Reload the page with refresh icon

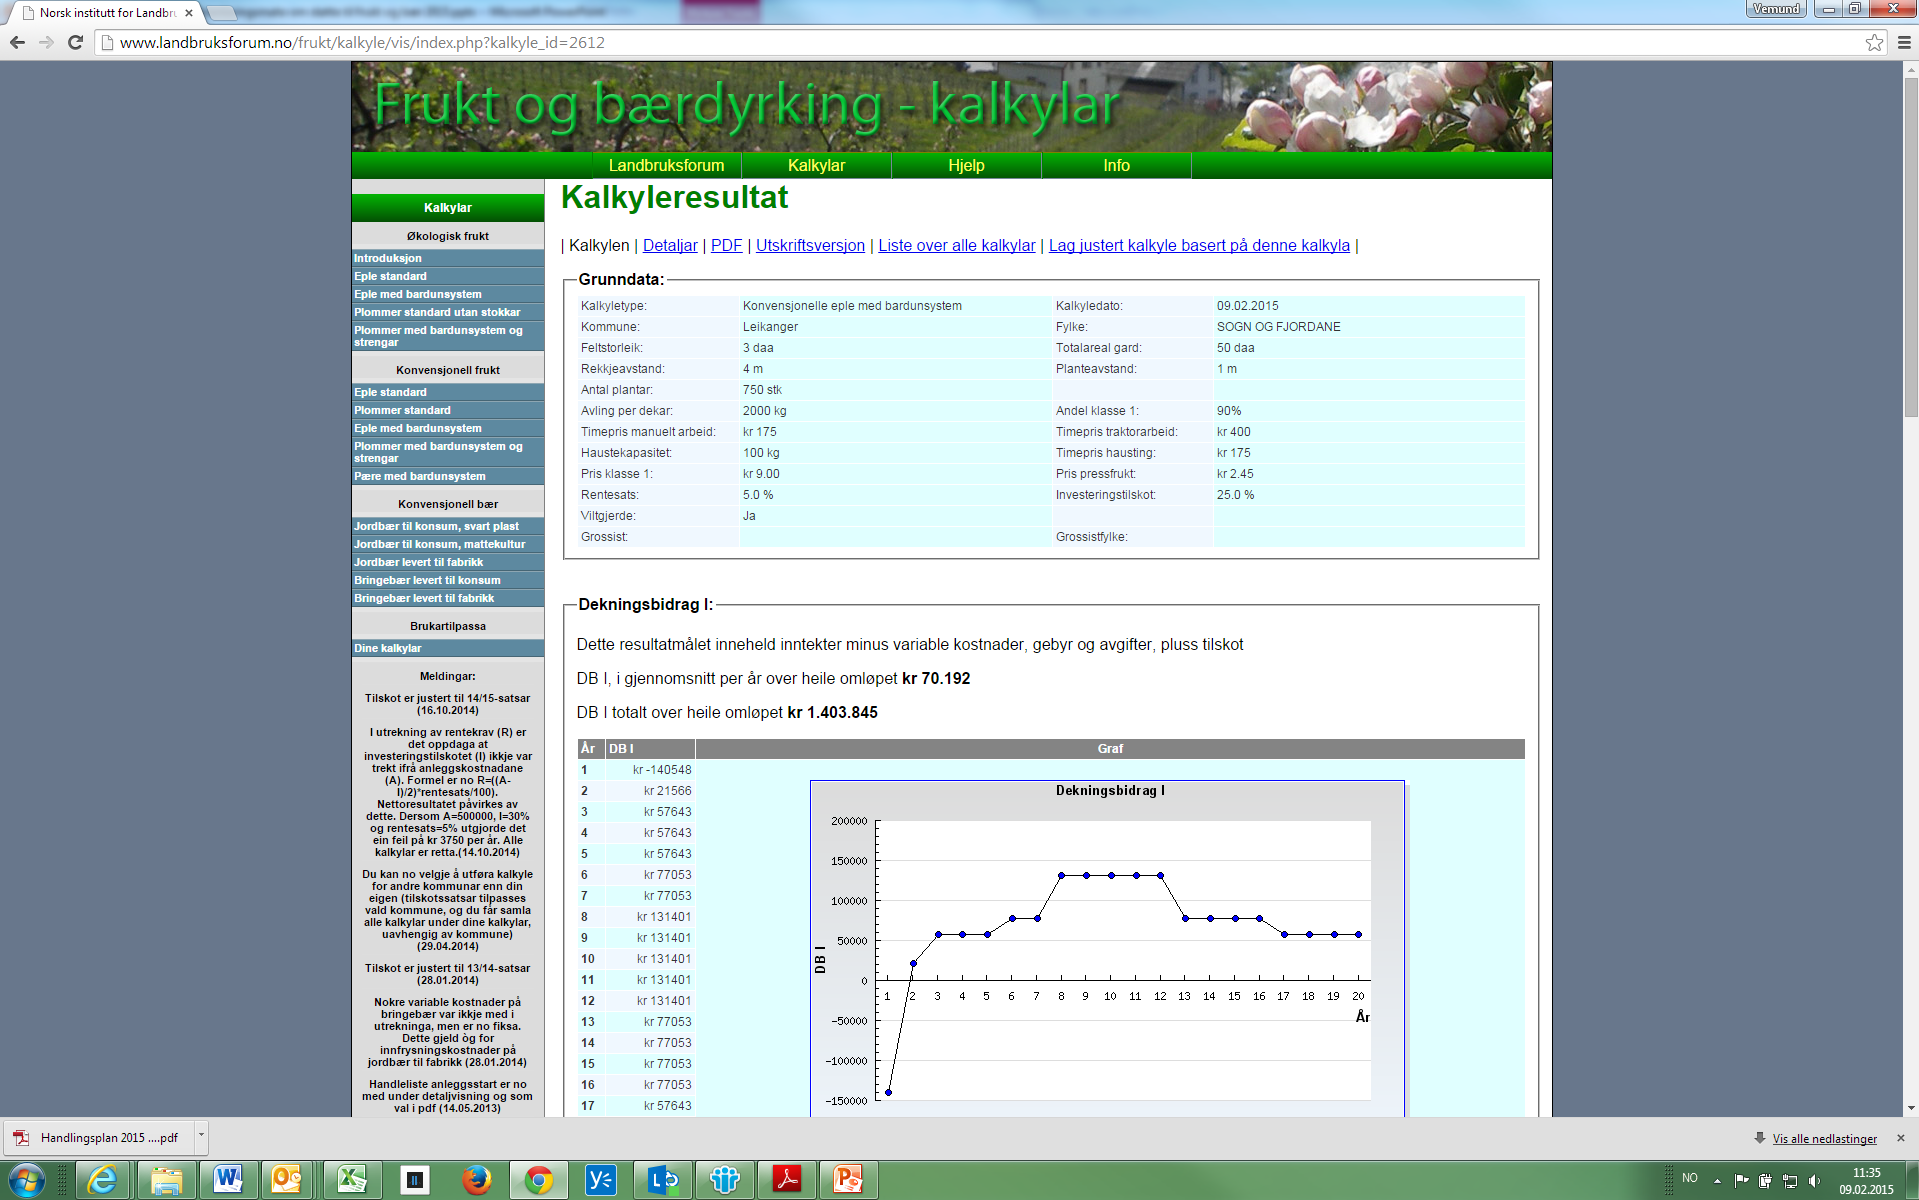pos(75,42)
